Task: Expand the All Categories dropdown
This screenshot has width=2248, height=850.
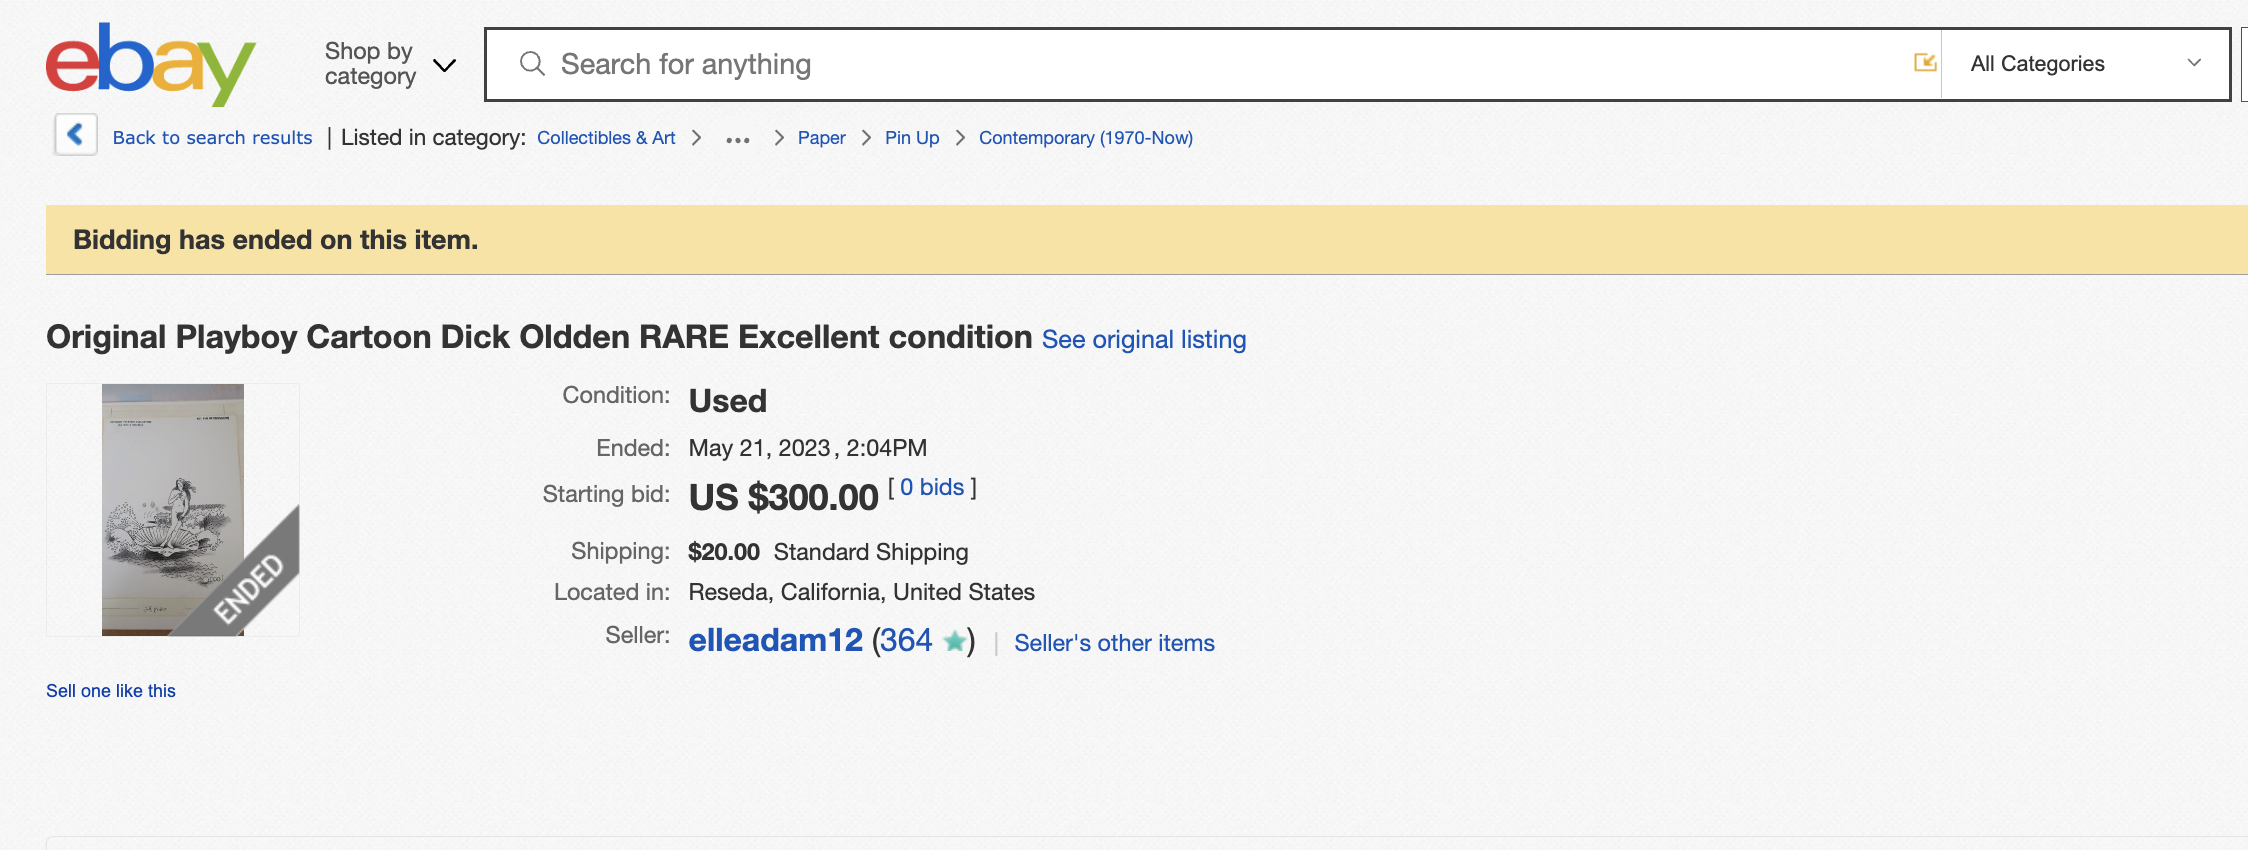Action: pos(2085,64)
